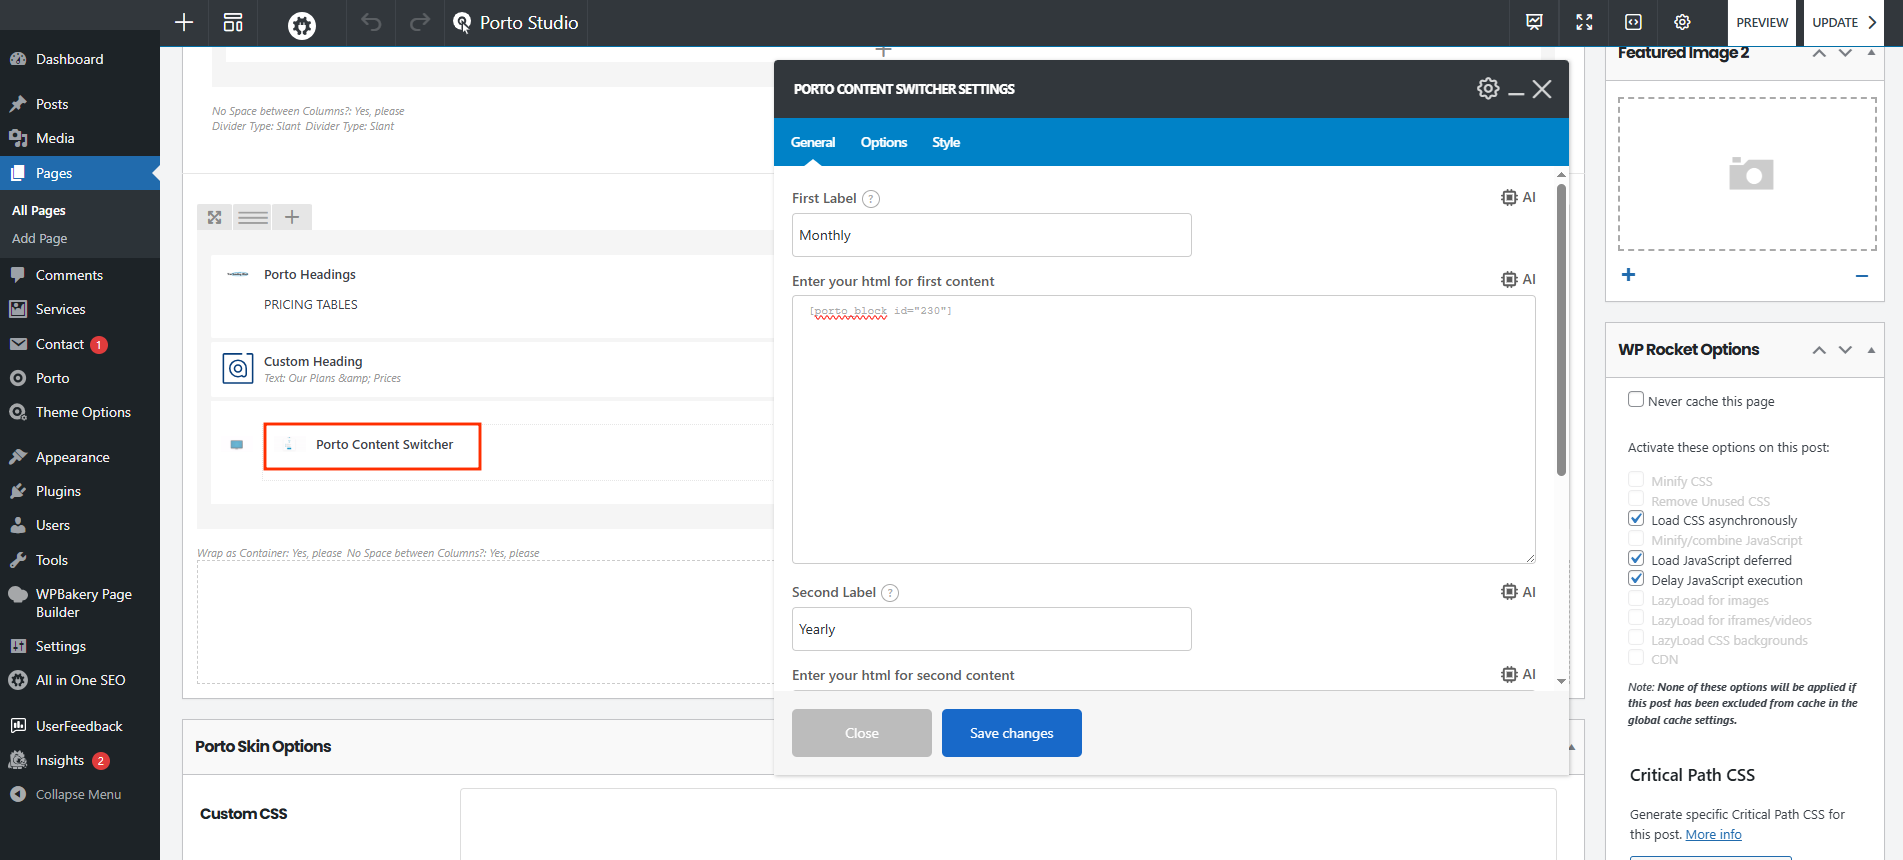The width and height of the screenshot is (1903, 860).
Task: Toggle fullscreen mode icon in top bar
Action: [1584, 22]
